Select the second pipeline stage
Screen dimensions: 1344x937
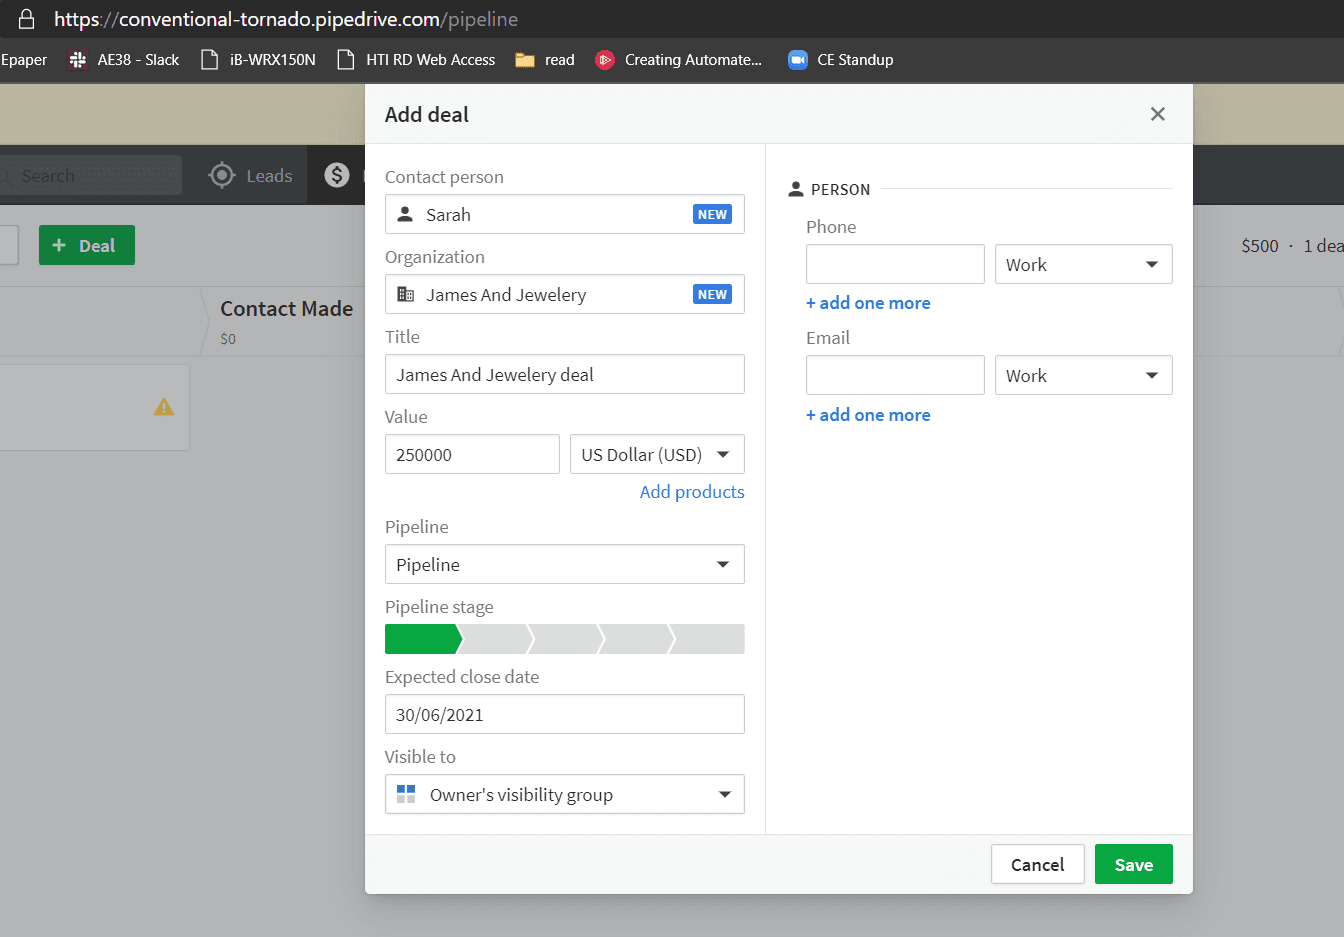click(x=496, y=639)
